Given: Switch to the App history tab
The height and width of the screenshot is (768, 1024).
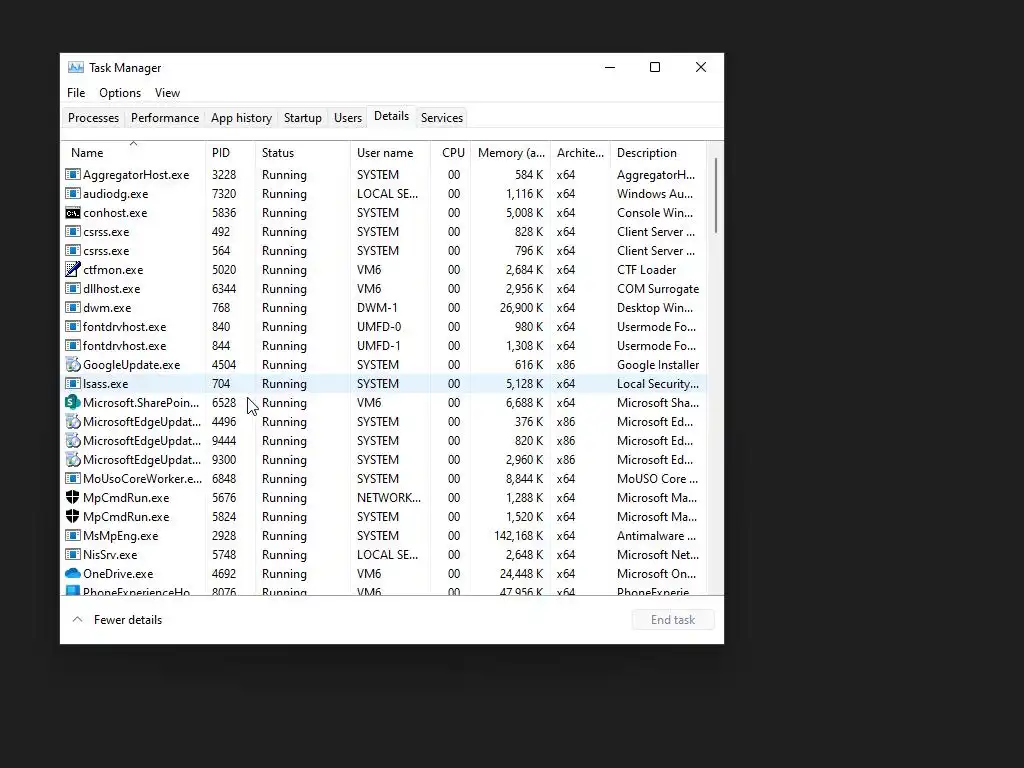Looking at the screenshot, I should coord(241,118).
